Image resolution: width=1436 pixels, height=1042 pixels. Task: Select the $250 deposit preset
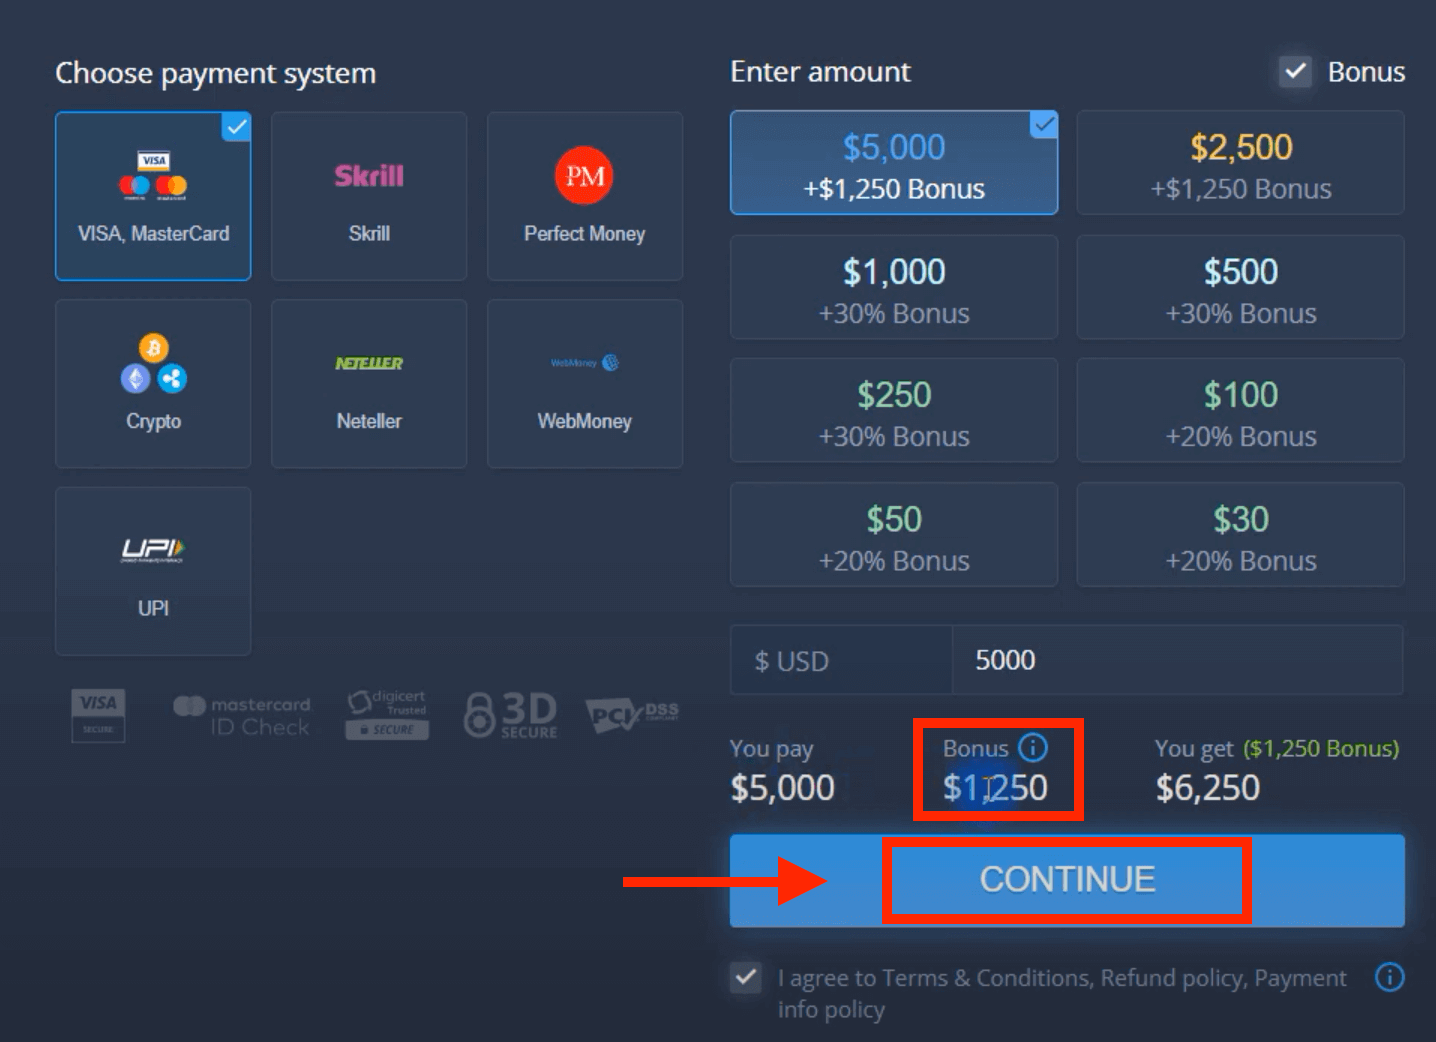tap(893, 410)
